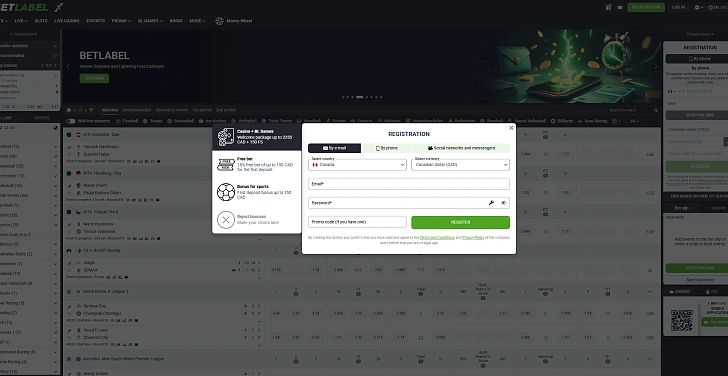This screenshot has width=728, height=376.
Task: Choose the Free bet ticket icon
Action: 226,164
